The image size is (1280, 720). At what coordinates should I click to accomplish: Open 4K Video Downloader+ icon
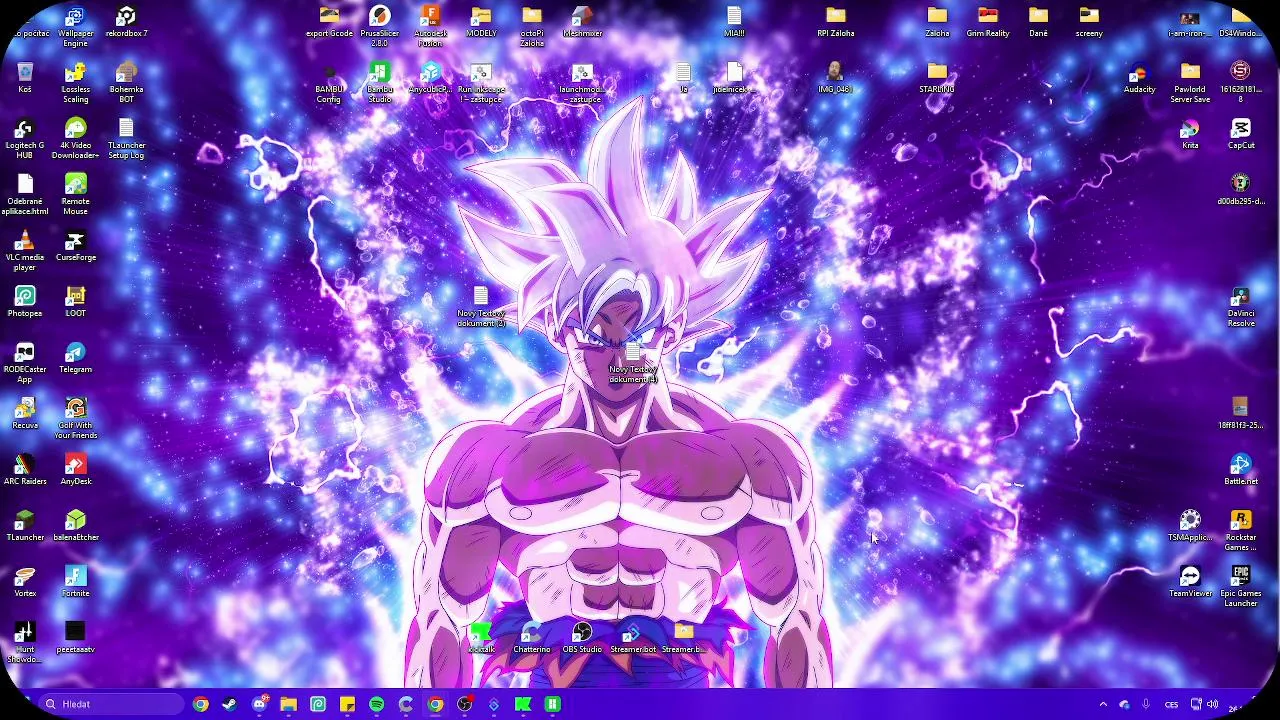[x=75, y=139]
